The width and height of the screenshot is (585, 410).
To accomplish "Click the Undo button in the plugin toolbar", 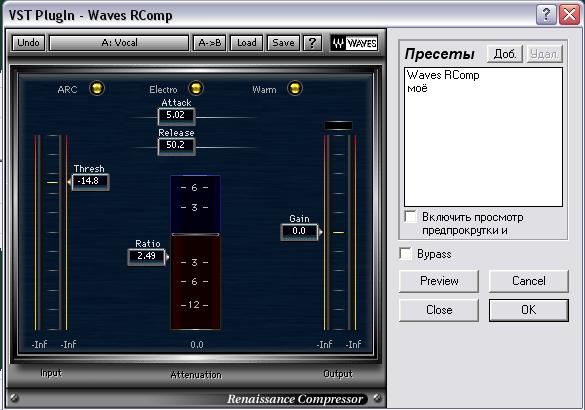I will [28, 43].
